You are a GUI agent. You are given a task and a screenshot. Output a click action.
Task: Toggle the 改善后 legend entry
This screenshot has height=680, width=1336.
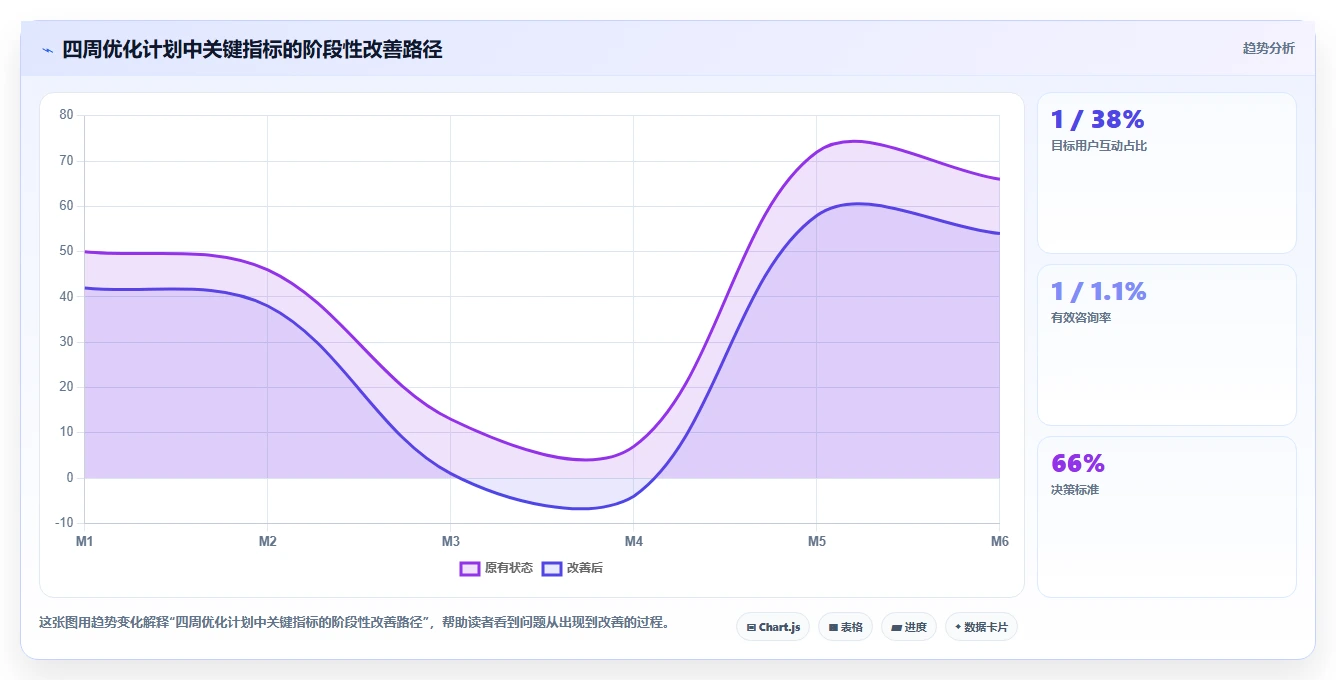click(x=572, y=568)
